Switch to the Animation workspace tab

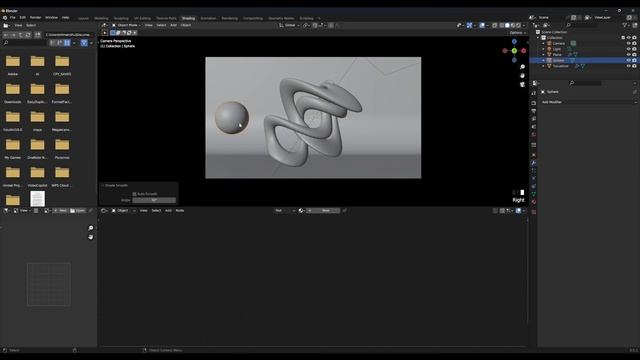click(x=208, y=18)
